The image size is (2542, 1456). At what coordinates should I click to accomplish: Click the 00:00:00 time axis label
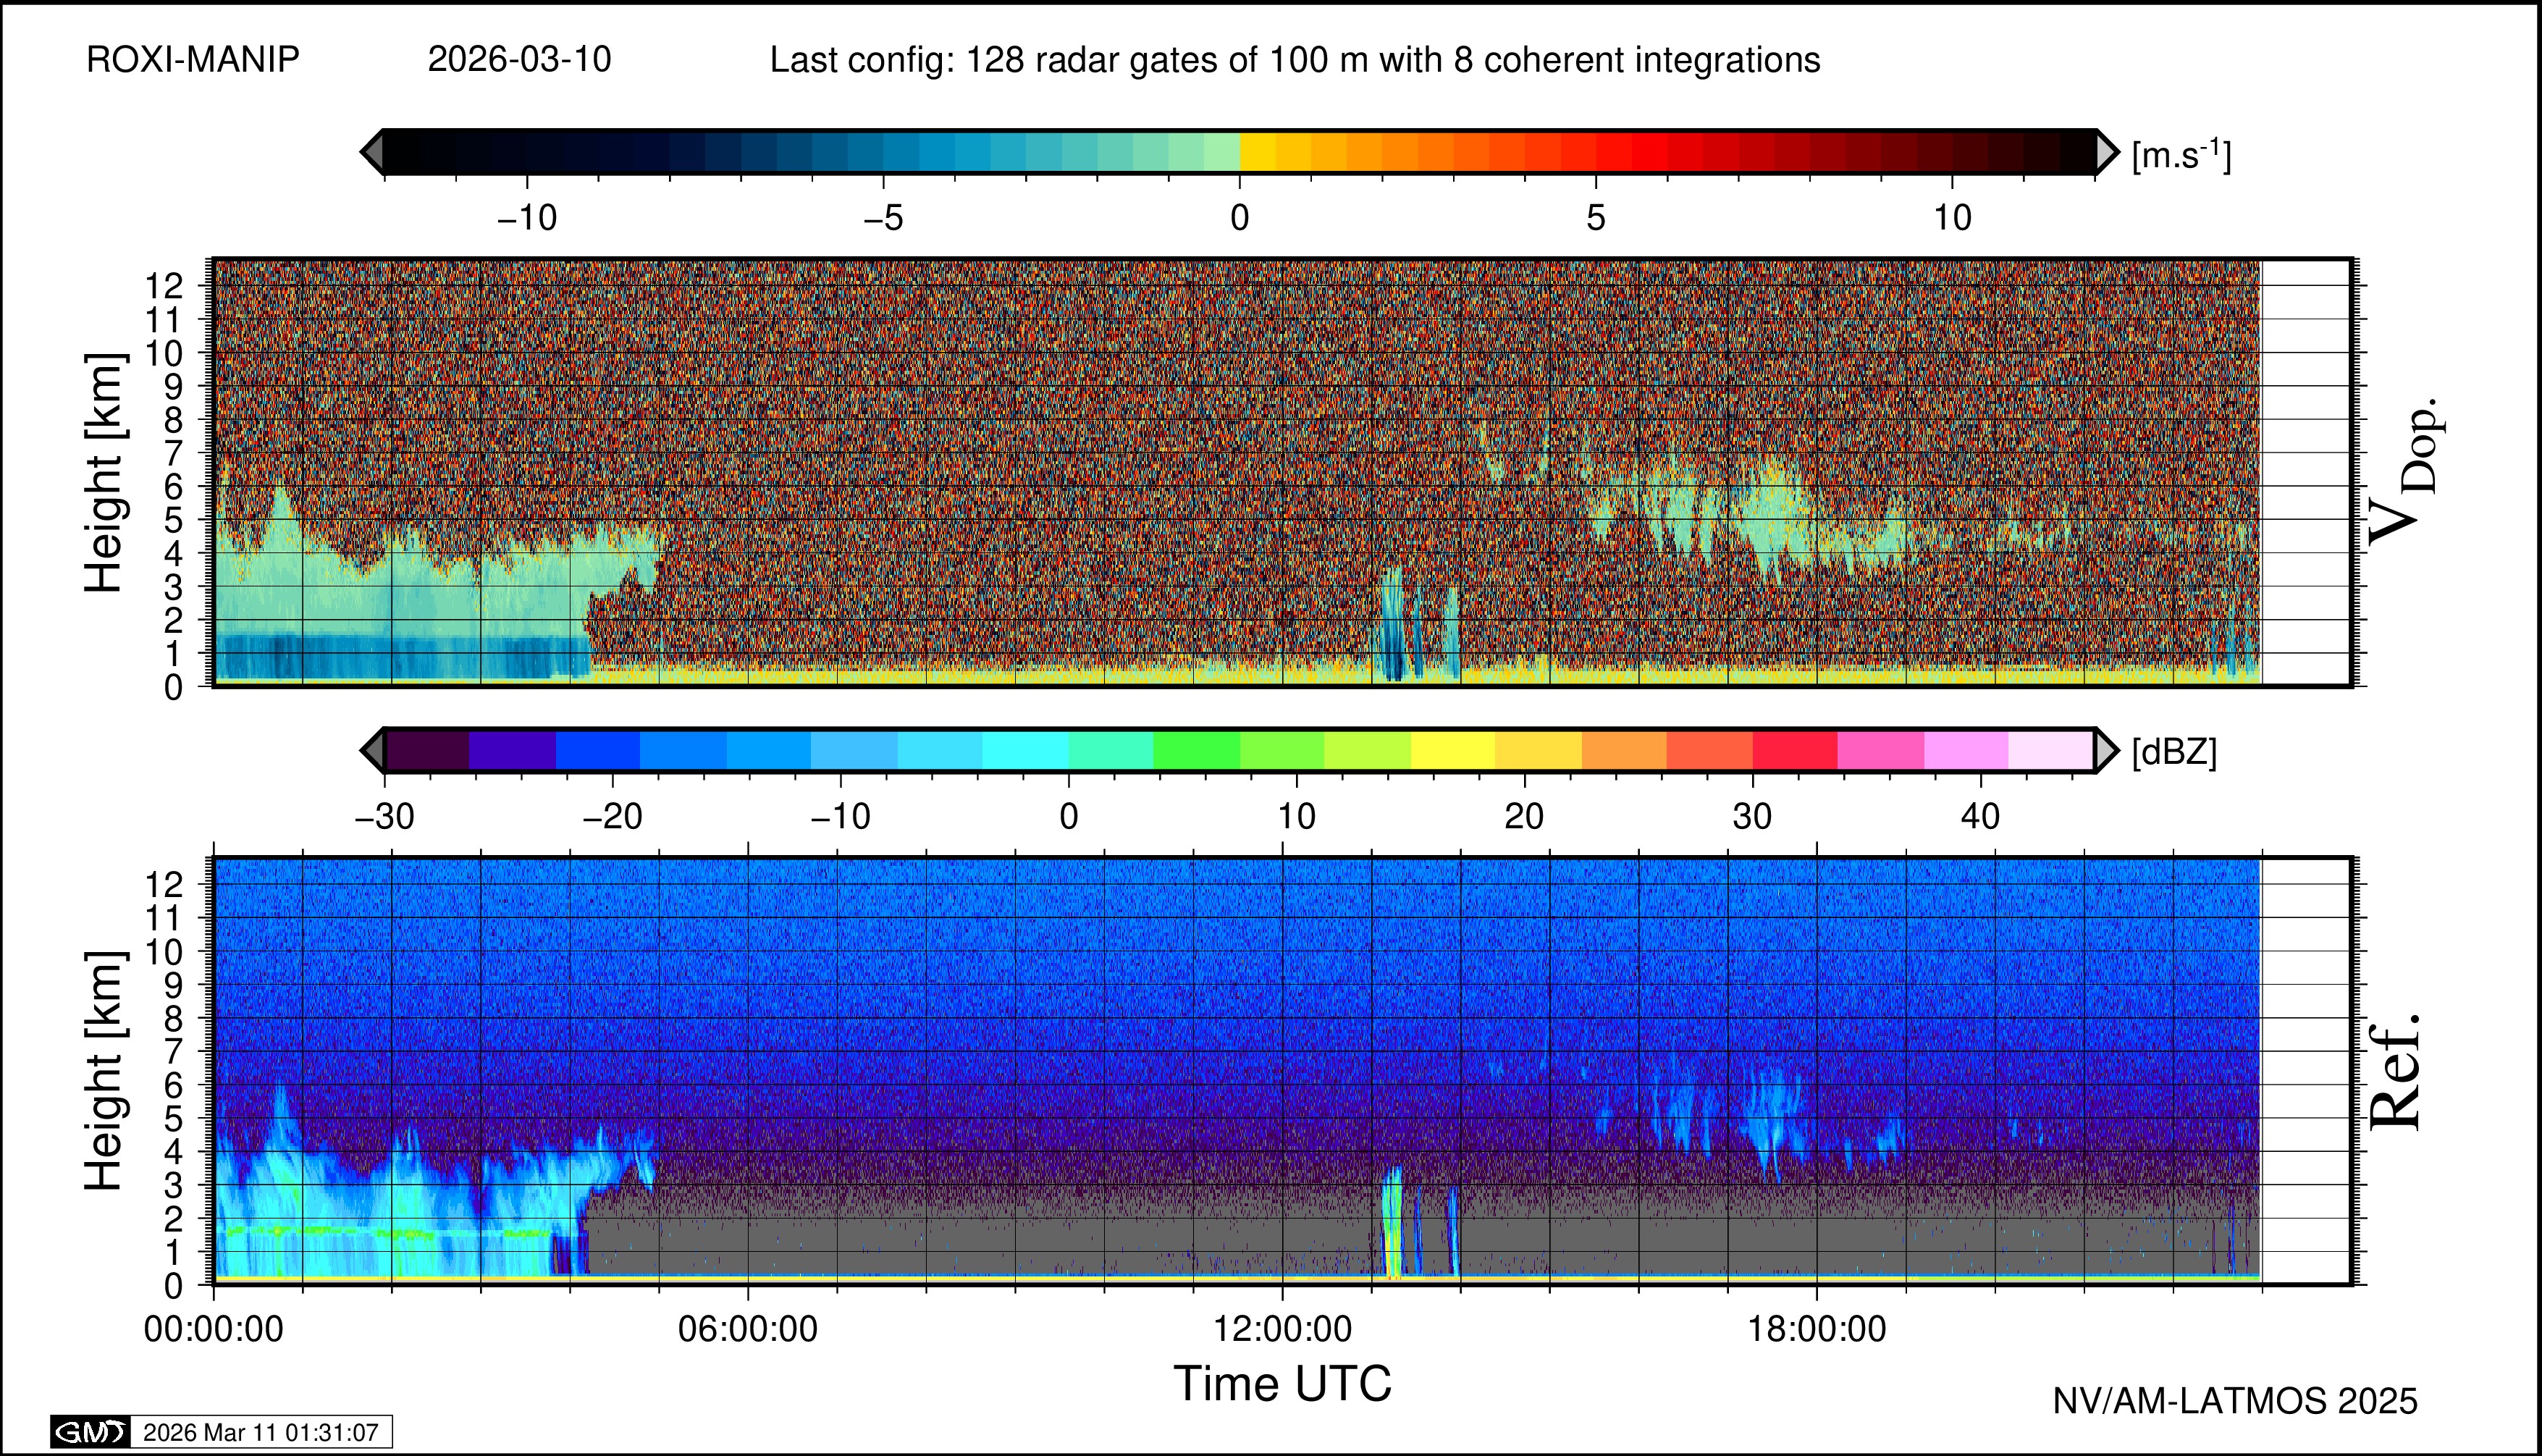[x=213, y=1329]
